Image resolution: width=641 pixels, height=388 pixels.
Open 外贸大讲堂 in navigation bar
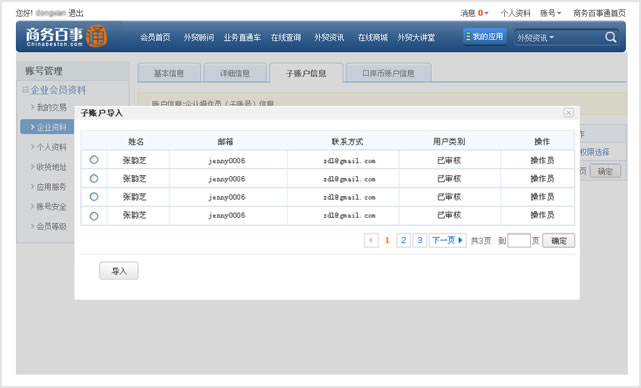click(x=416, y=37)
